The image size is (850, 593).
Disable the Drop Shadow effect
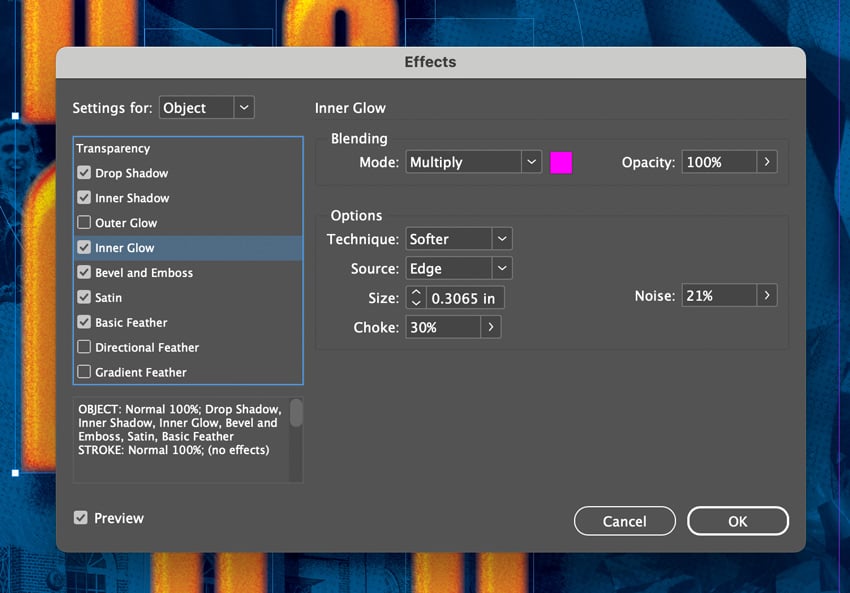click(x=84, y=172)
